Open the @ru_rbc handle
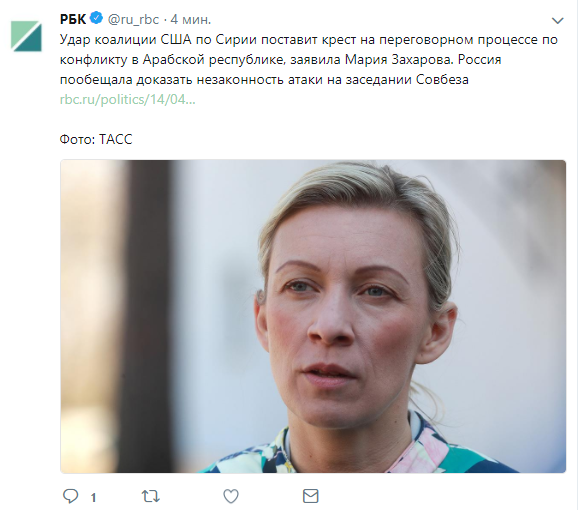The height and width of the screenshot is (510, 578). (x=133, y=19)
